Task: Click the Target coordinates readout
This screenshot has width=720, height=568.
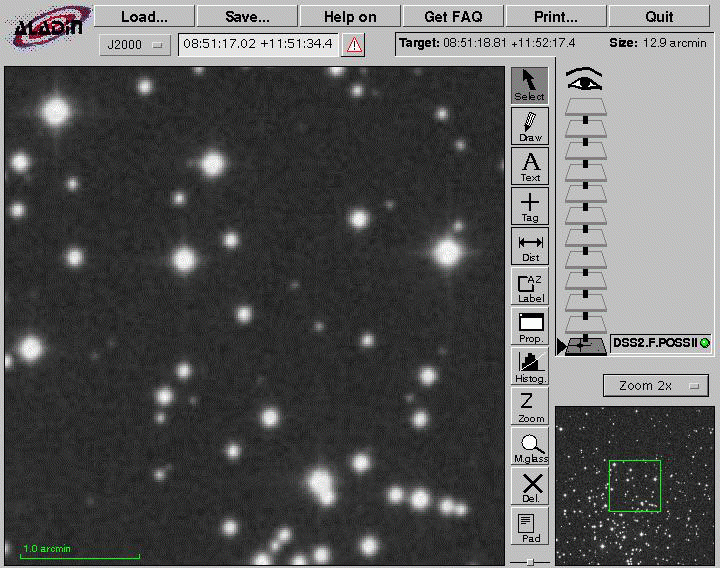Action: (x=487, y=43)
